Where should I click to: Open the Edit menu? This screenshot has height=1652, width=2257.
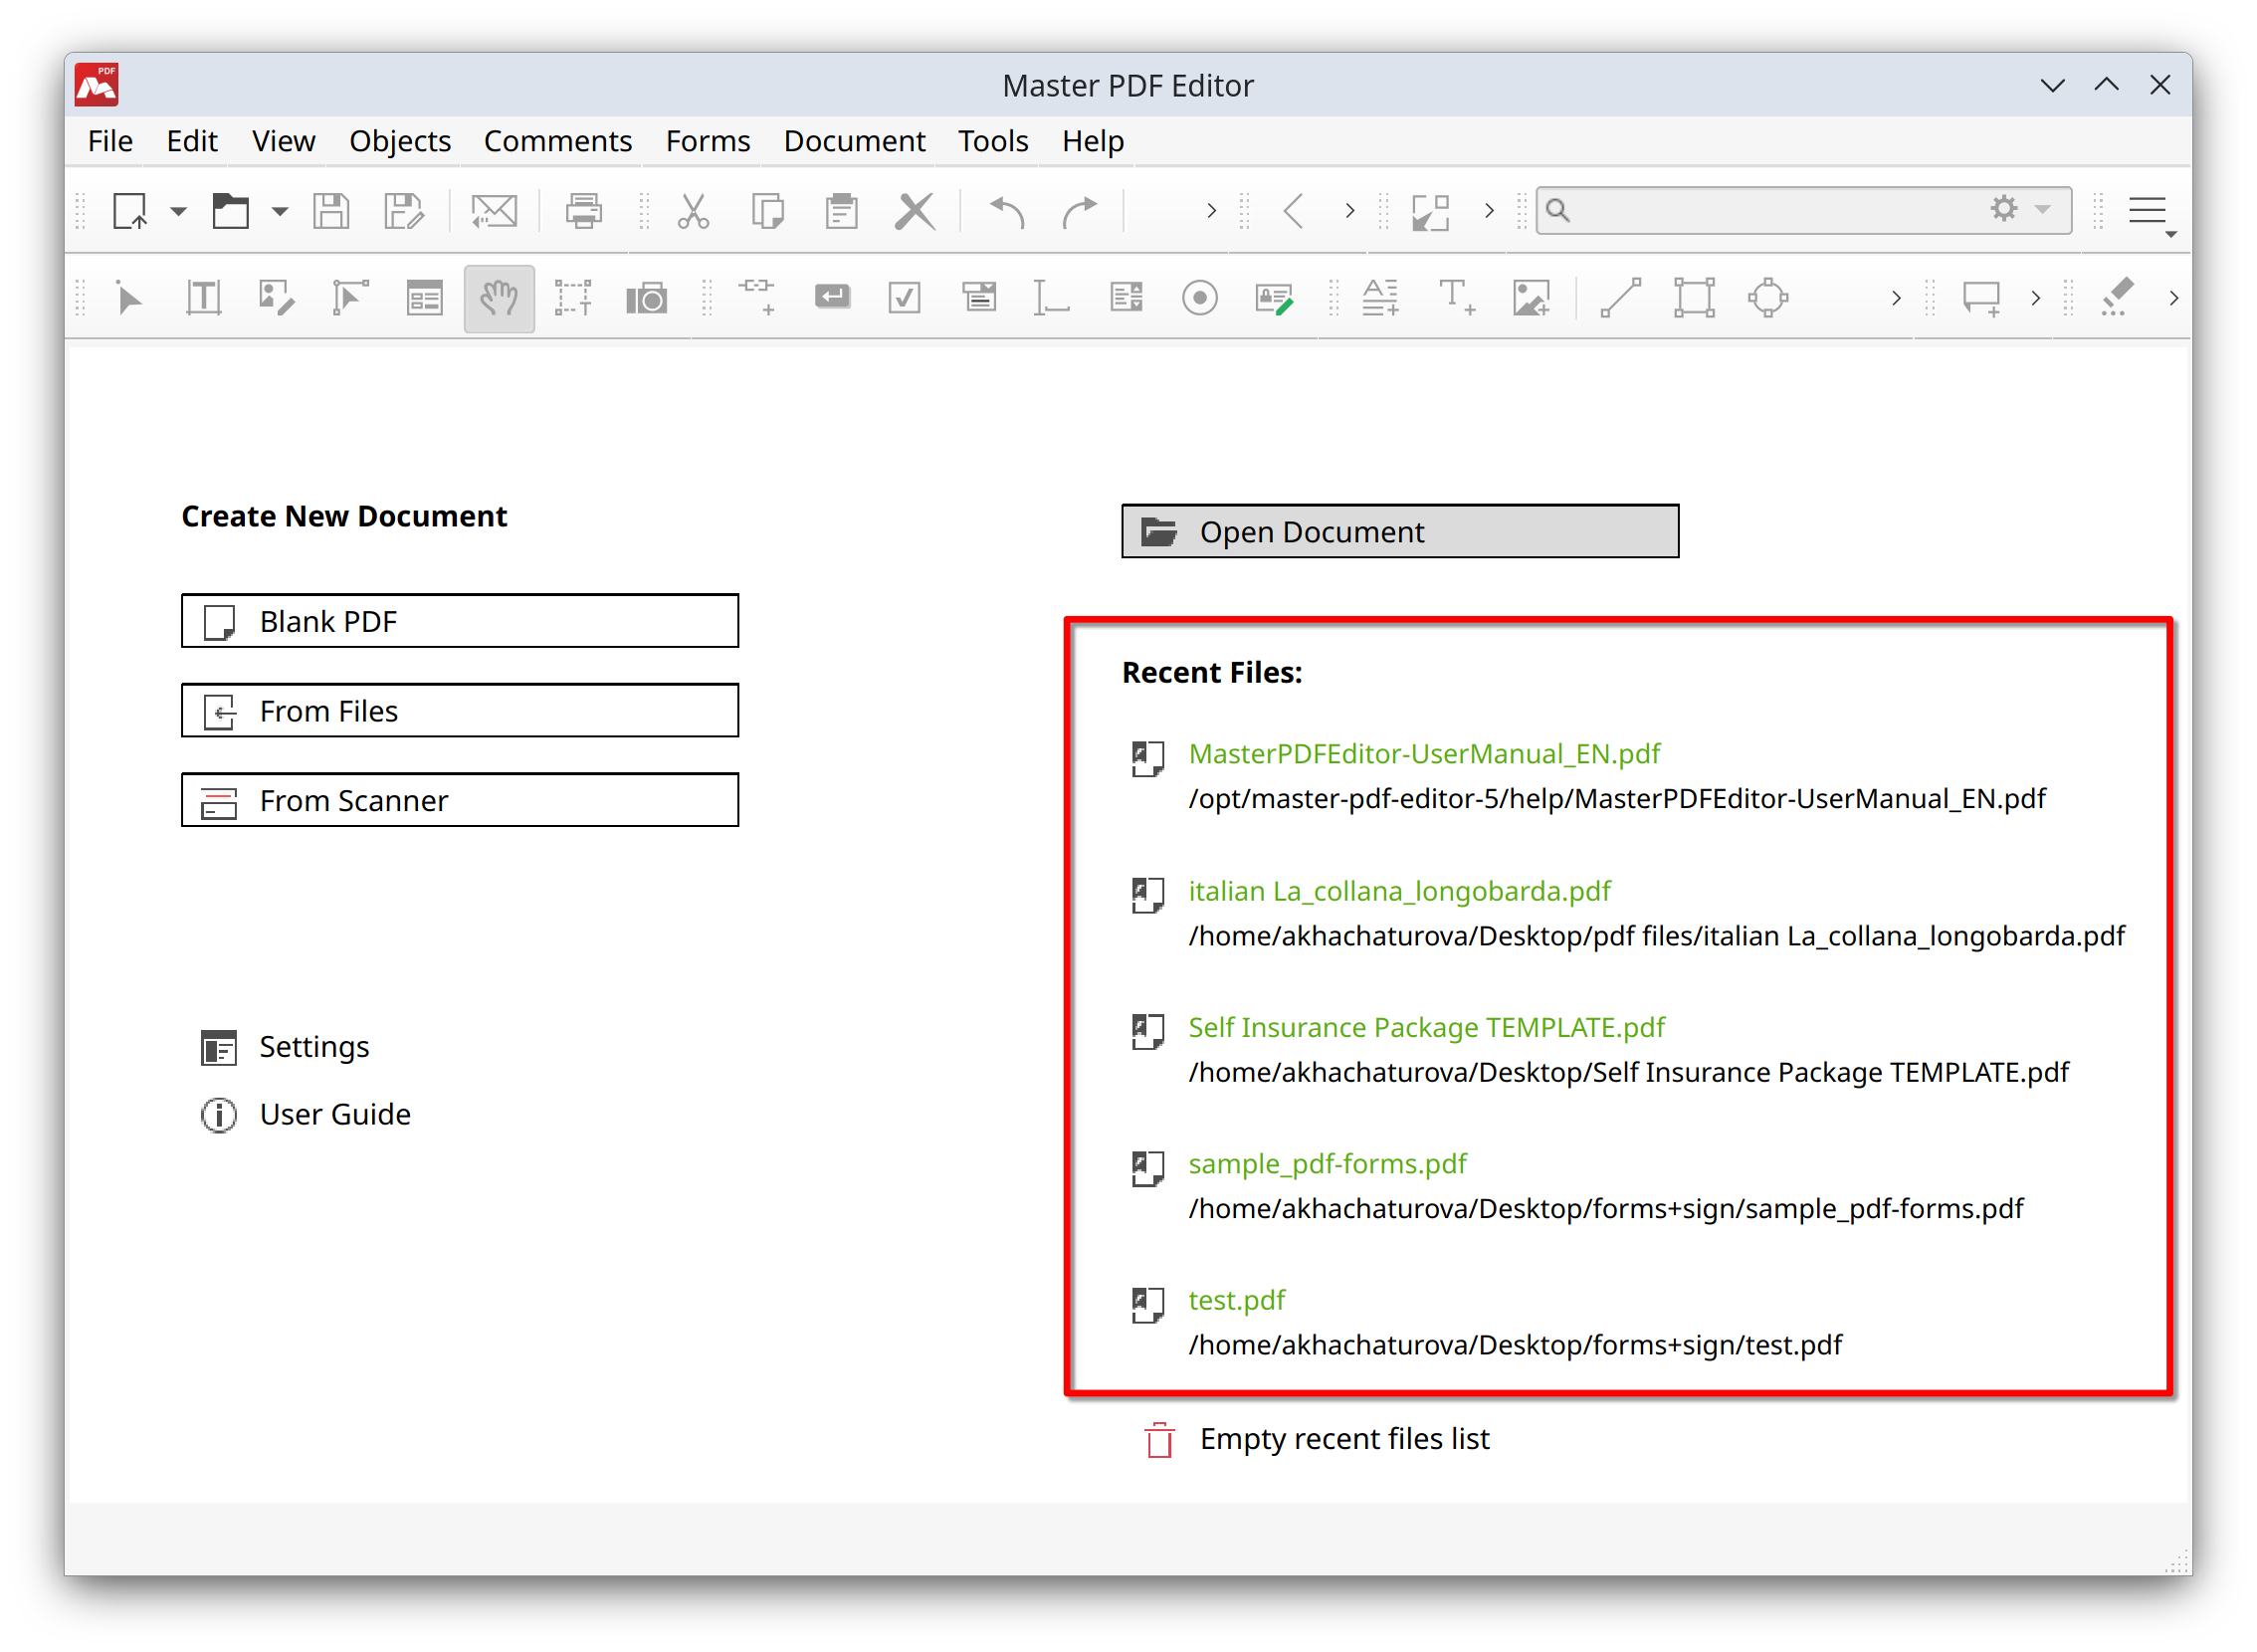click(192, 141)
